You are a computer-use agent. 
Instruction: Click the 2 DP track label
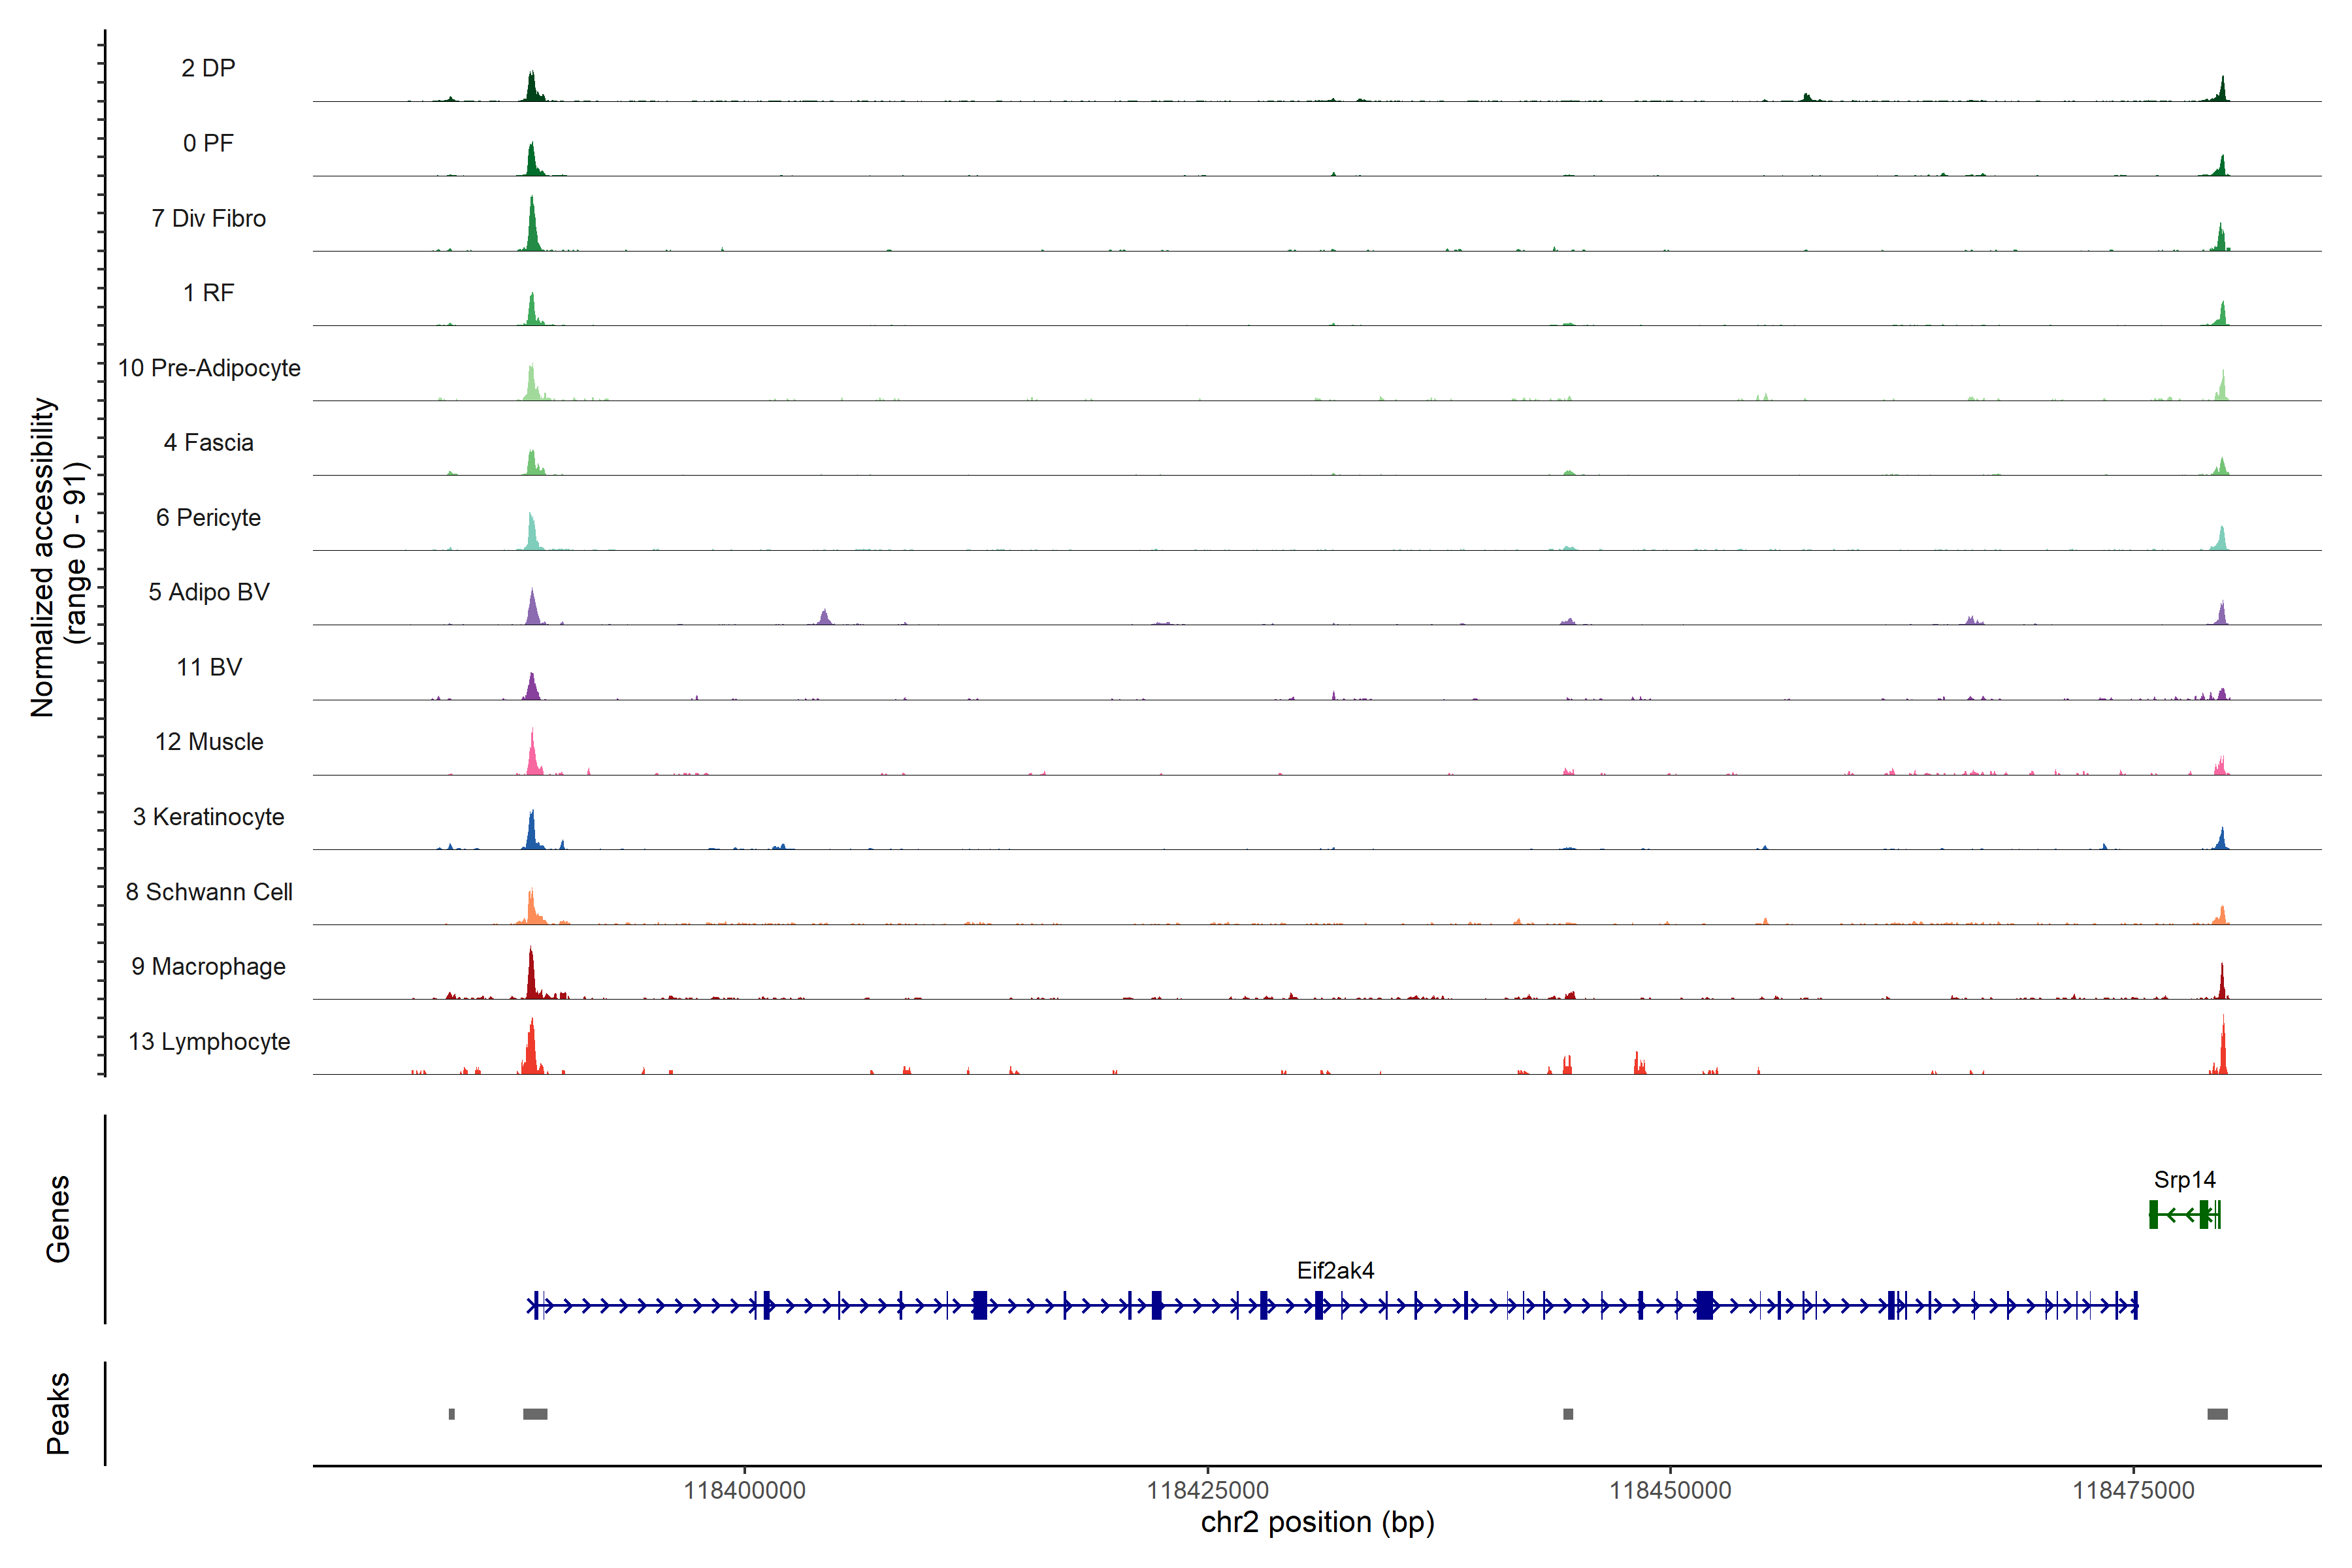(208, 68)
